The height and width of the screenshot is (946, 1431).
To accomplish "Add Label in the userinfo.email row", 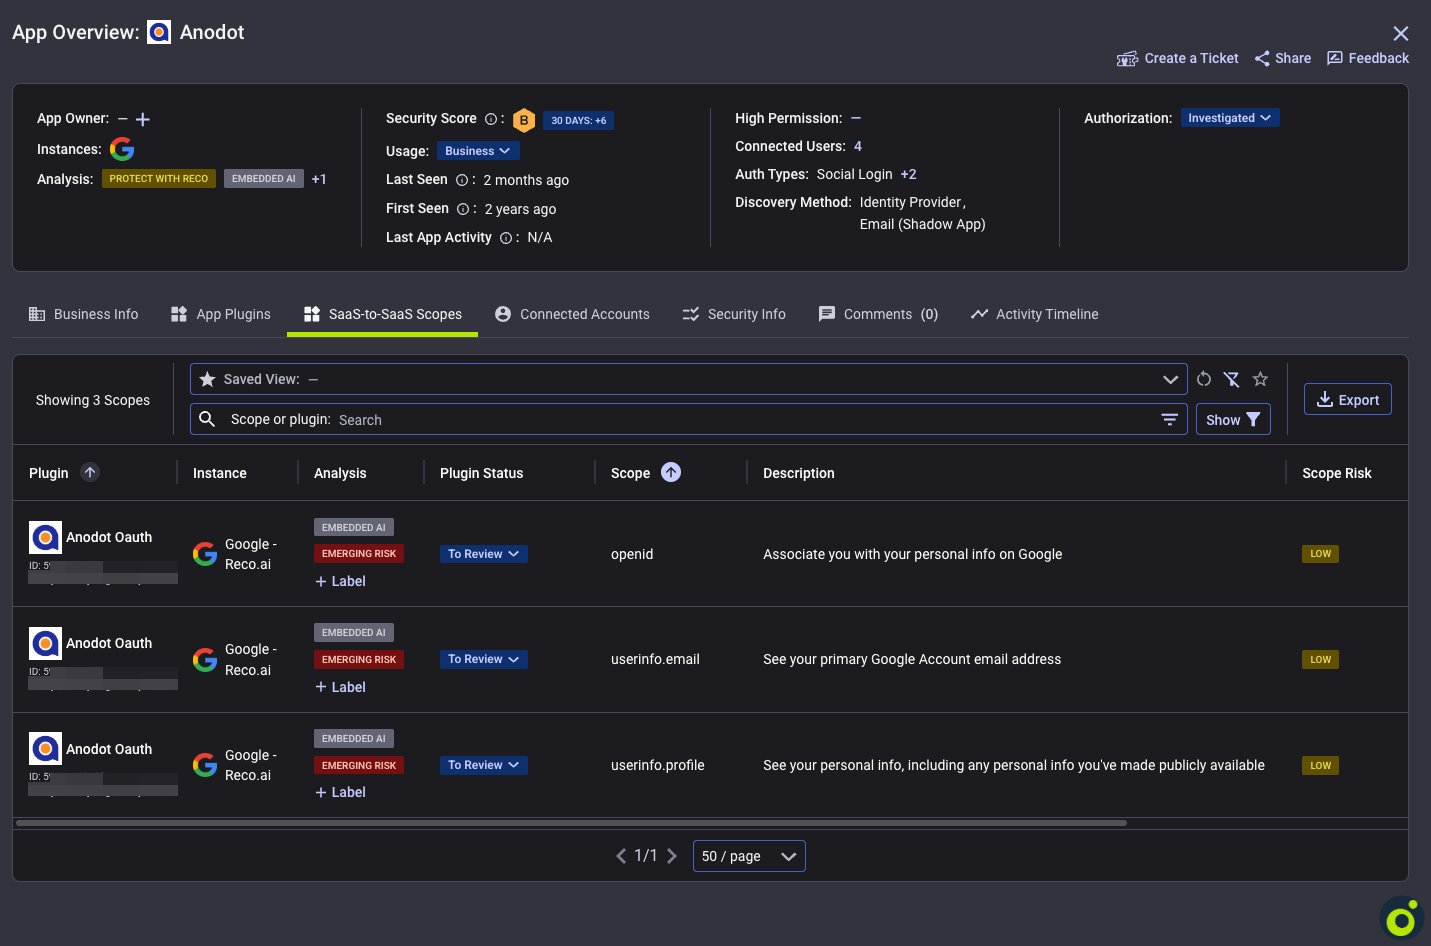I will (x=341, y=687).
